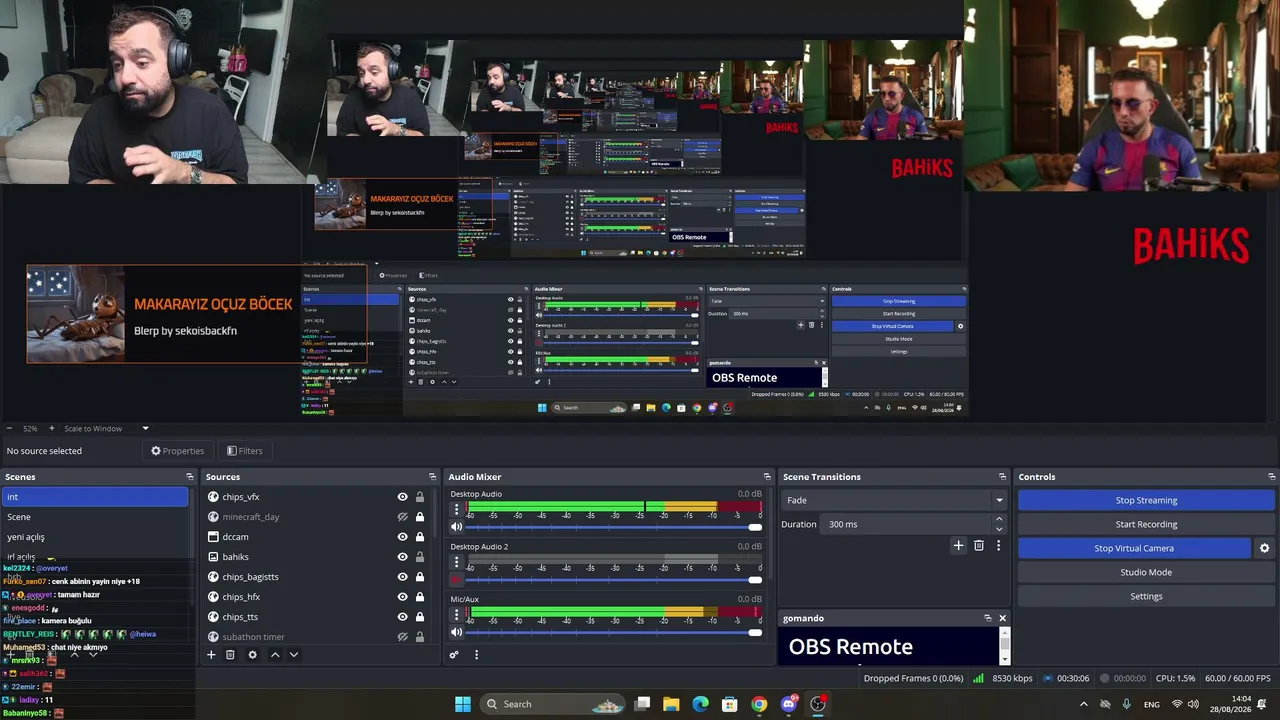Remove selected source using Sources trash icon
The height and width of the screenshot is (720, 1280).
click(x=230, y=655)
